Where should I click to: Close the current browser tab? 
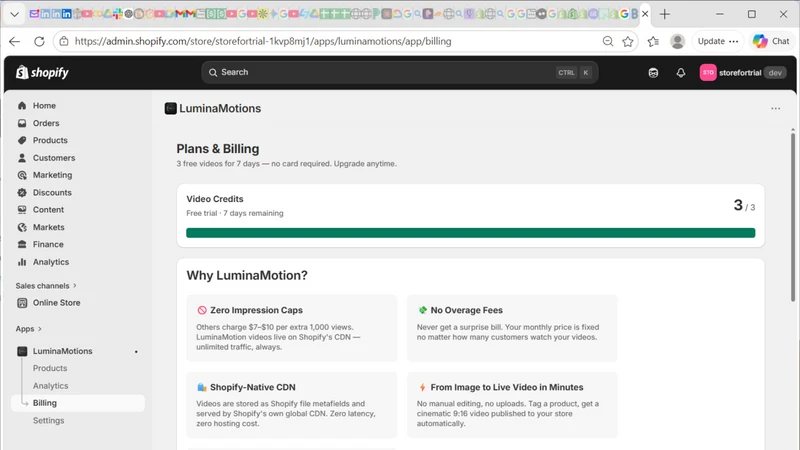point(645,14)
